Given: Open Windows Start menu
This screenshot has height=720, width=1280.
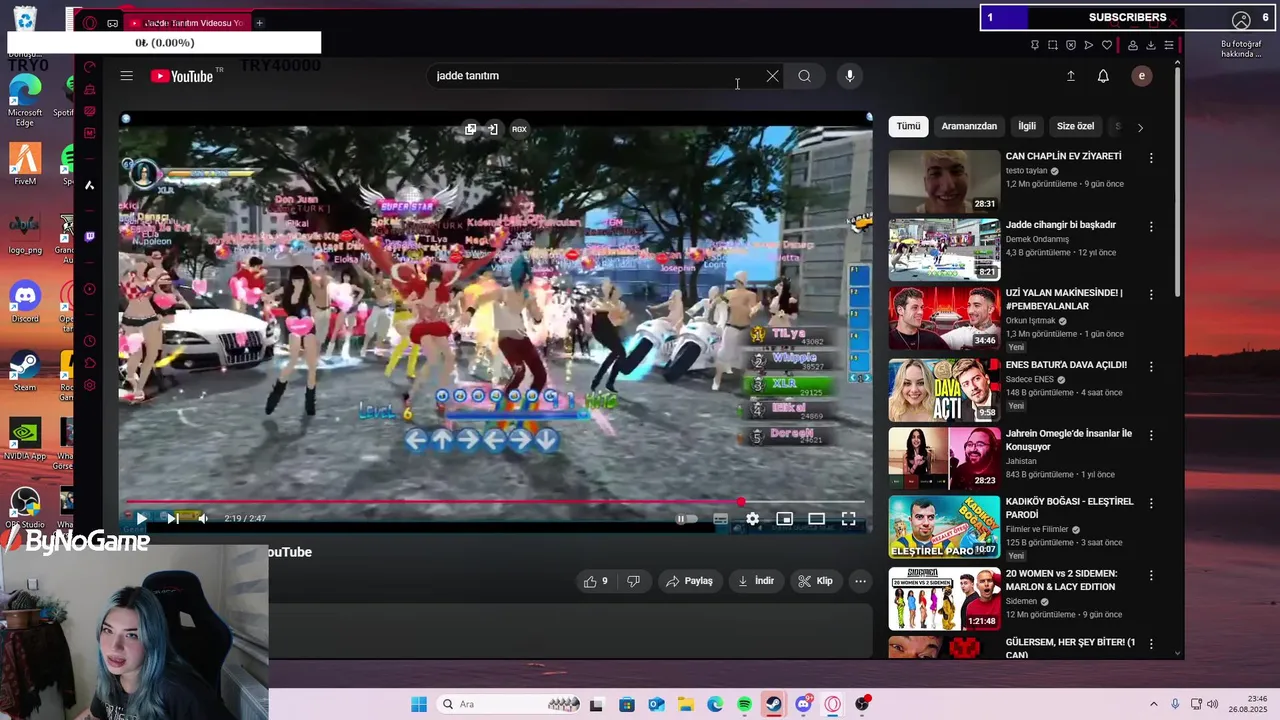Looking at the screenshot, I should [419, 704].
